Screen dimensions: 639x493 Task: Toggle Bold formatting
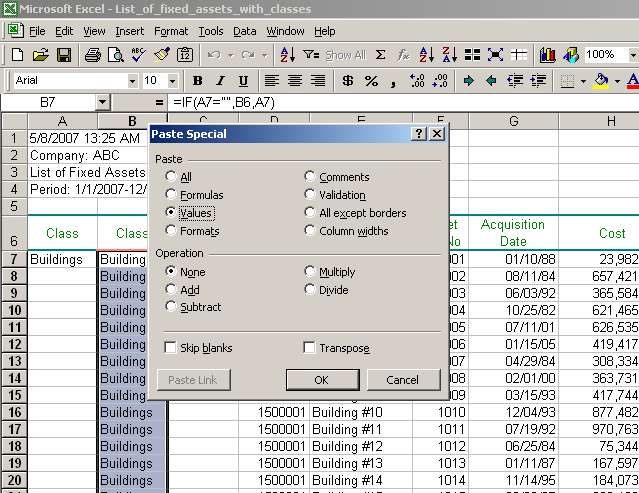[x=198, y=81]
